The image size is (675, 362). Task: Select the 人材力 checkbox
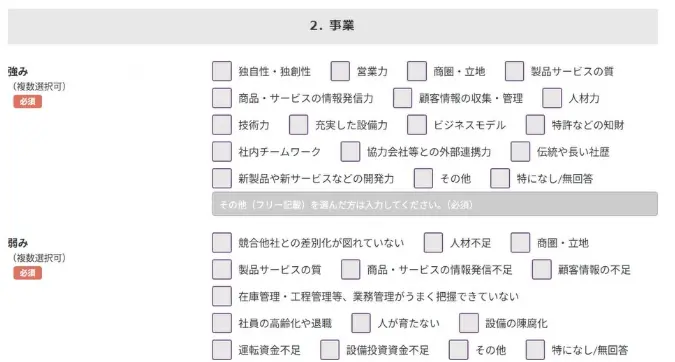pyautogui.click(x=552, y=98)
